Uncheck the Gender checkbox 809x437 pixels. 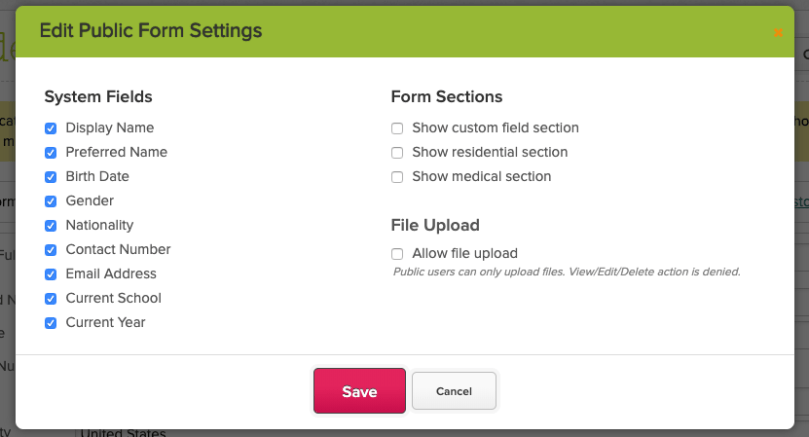coord(50,201)
